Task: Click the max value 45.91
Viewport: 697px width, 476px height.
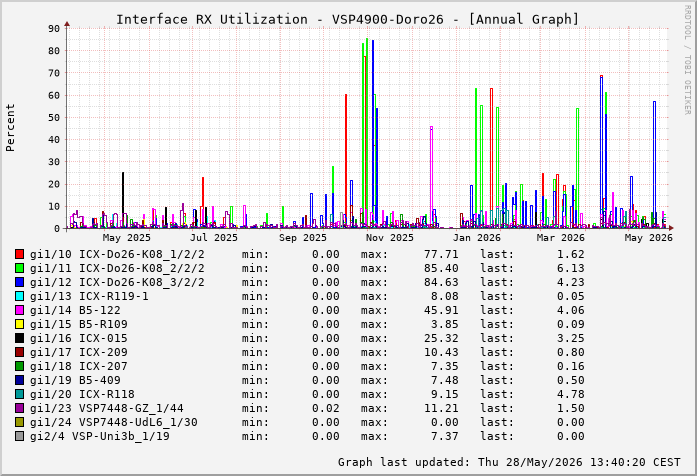Action: tap(441, 310)
